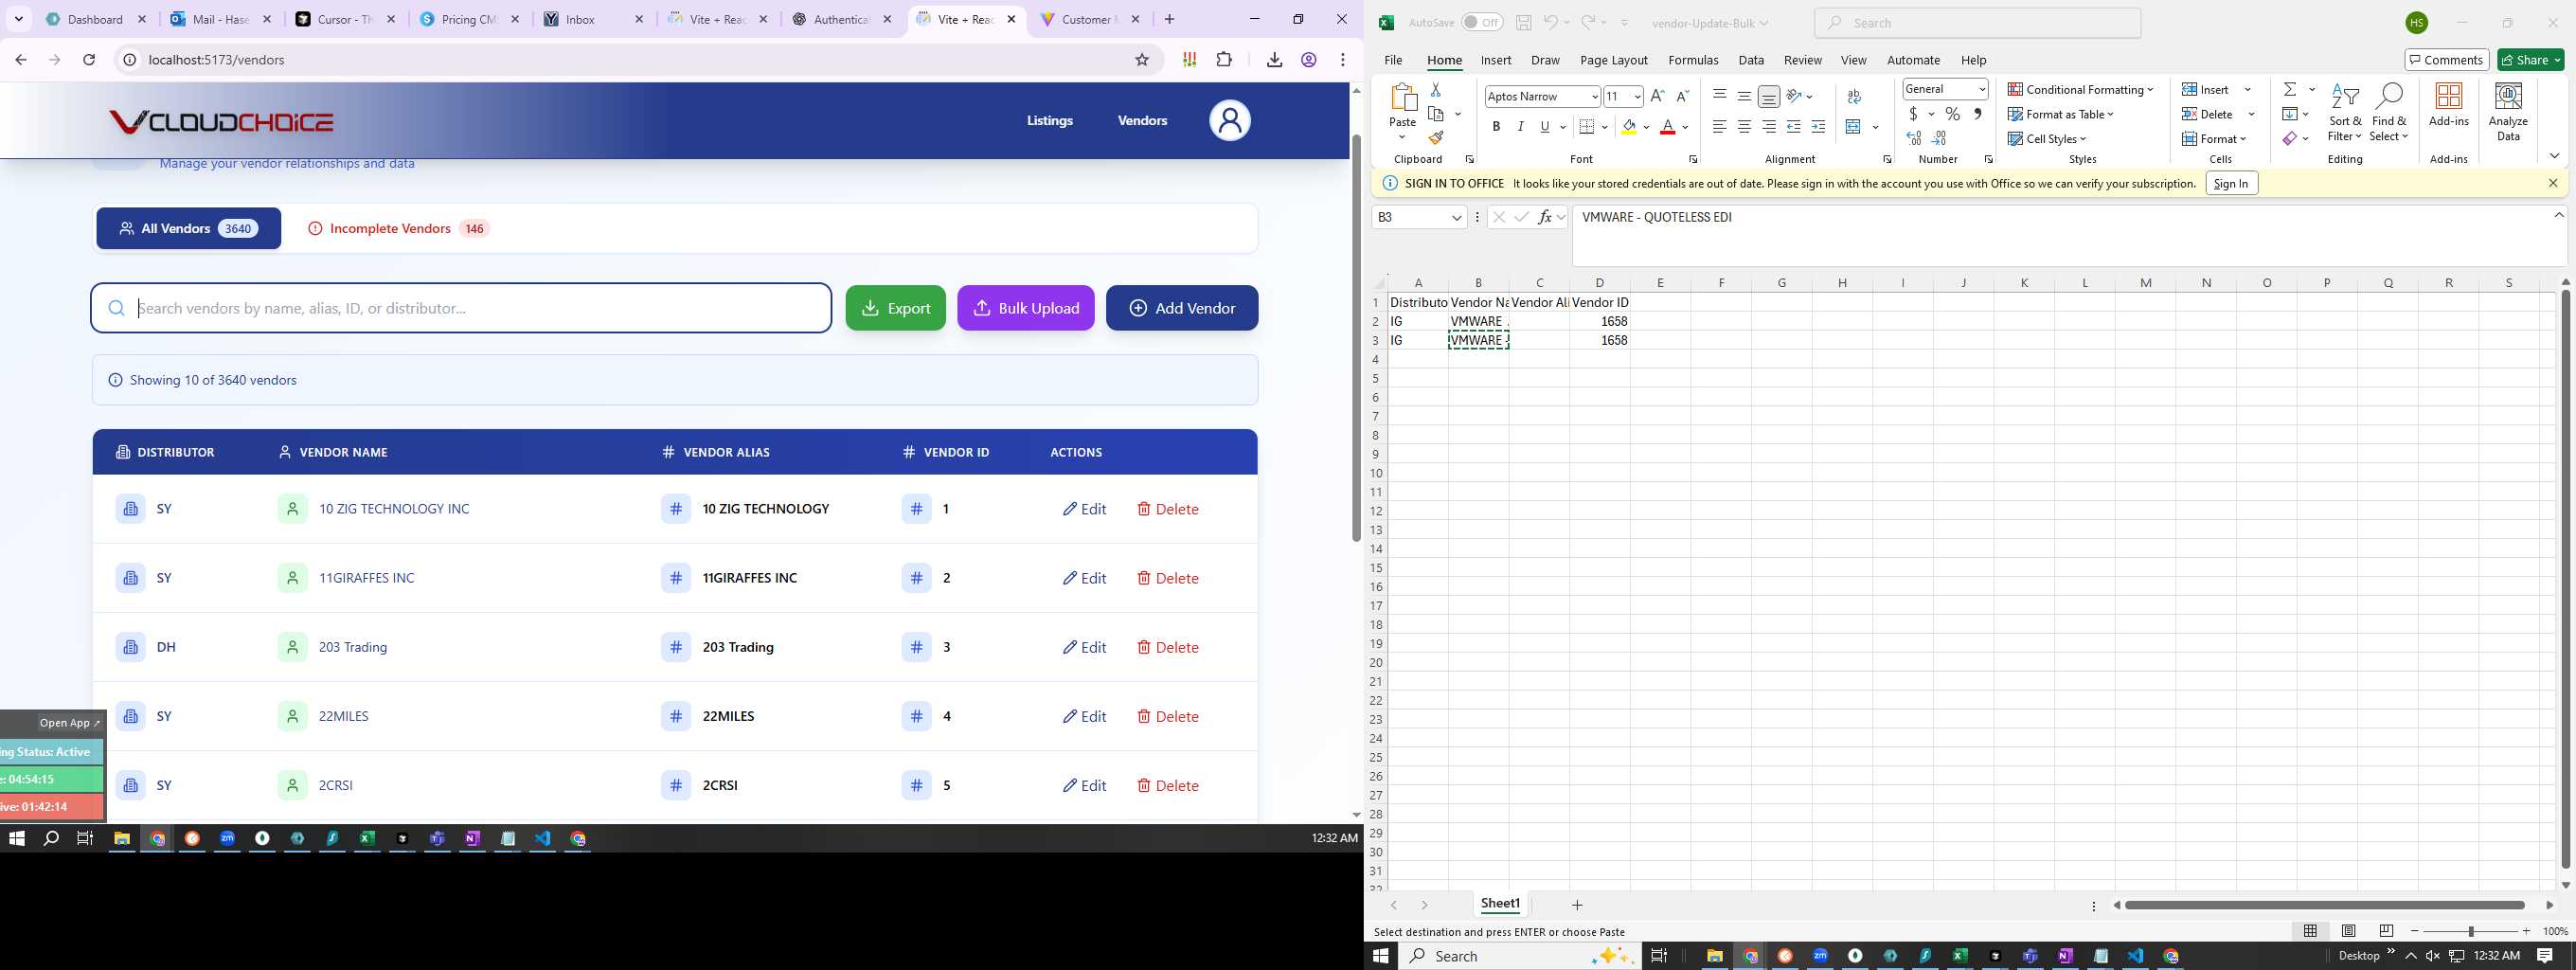
Task: Click the Add Vendor button
Action: click(x=1182, y=308)
